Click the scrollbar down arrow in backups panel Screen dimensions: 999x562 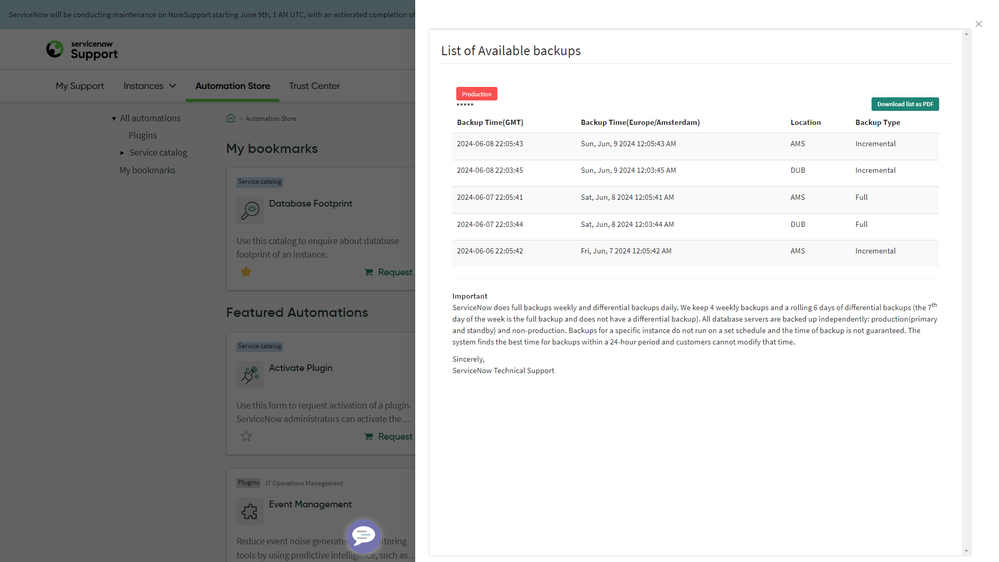coord(967,551)
